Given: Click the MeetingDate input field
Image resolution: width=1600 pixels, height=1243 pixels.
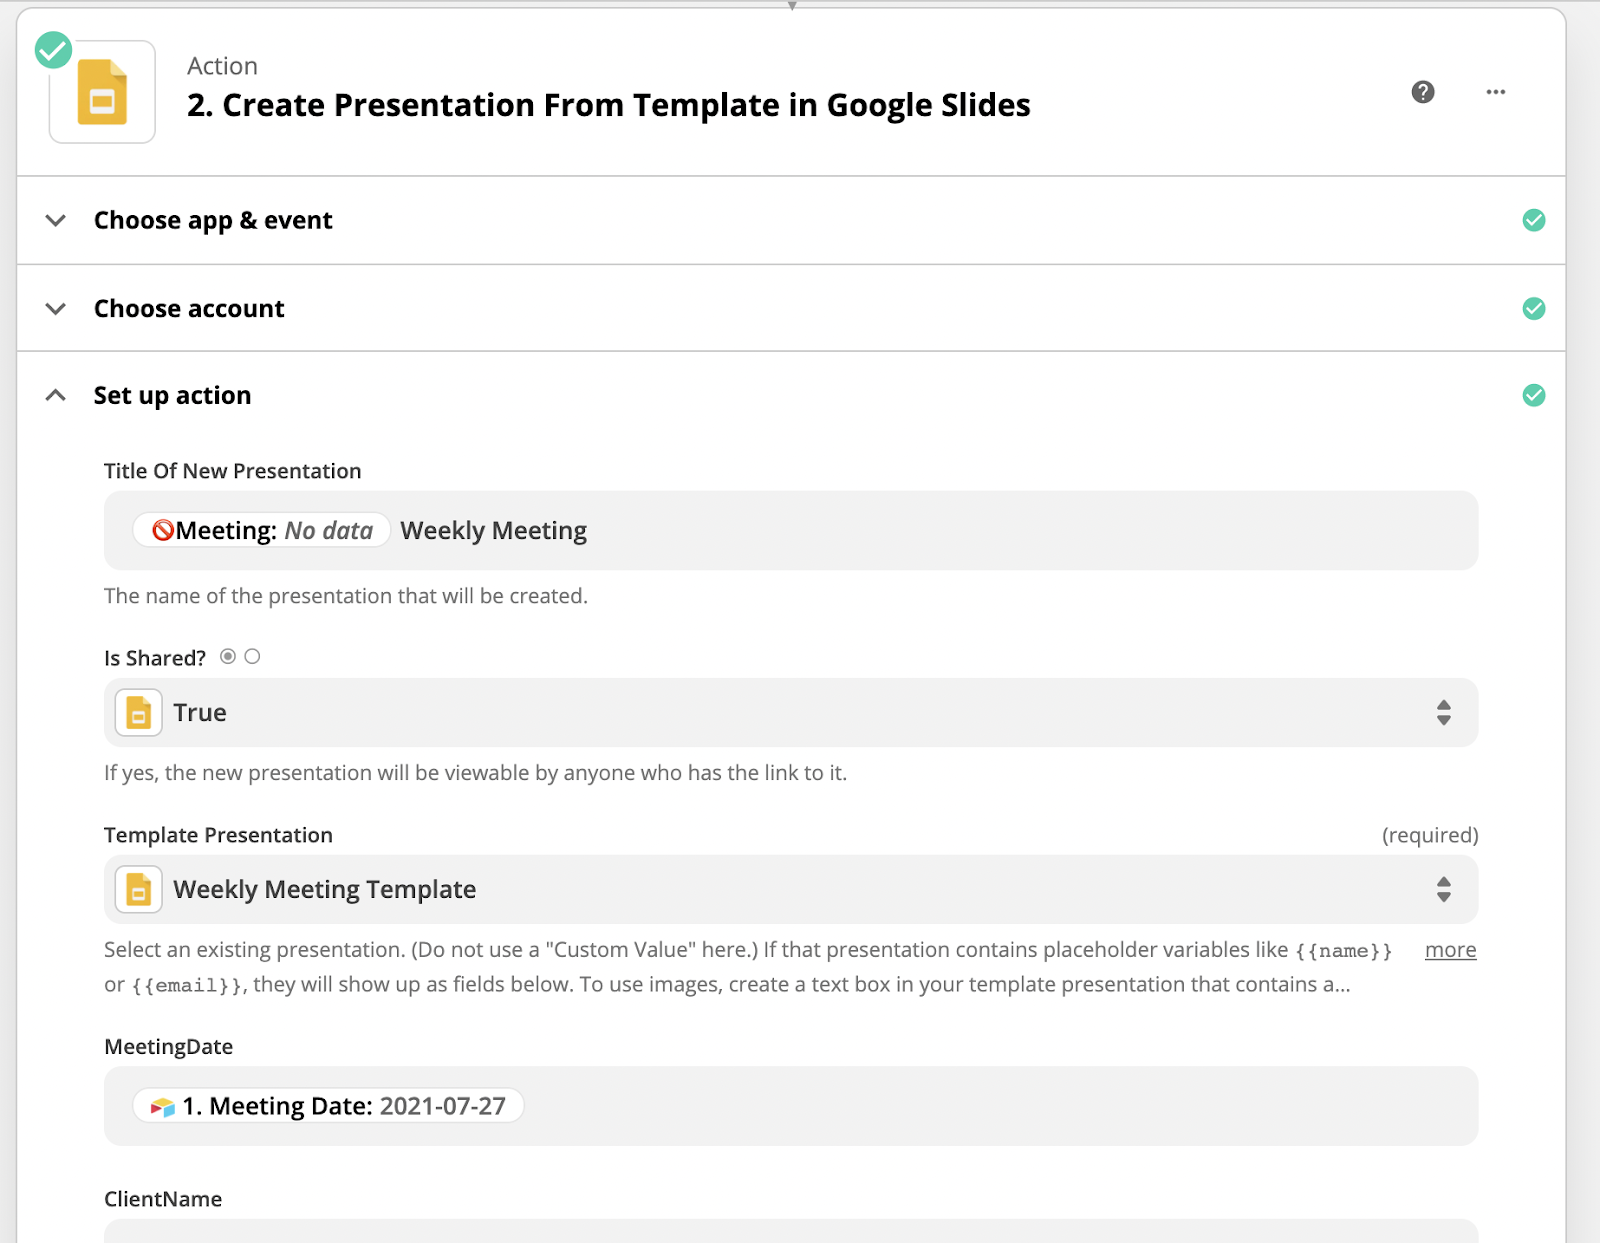Looking at the screenshot, I should 791,1106.
